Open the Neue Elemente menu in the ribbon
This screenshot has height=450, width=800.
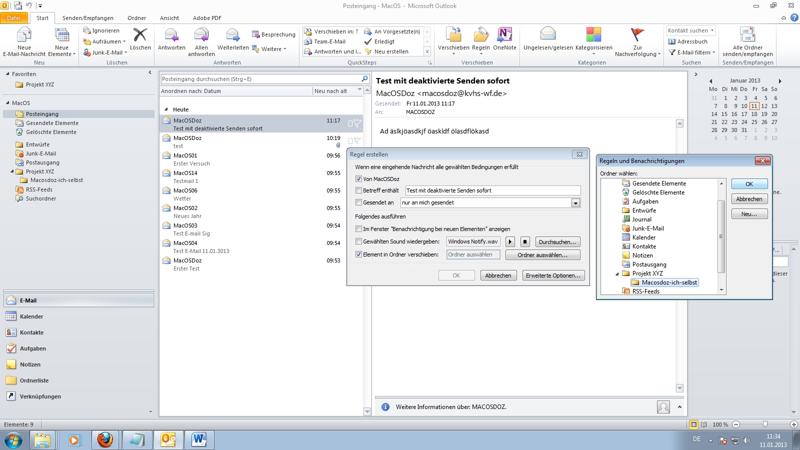coord(62,42)
